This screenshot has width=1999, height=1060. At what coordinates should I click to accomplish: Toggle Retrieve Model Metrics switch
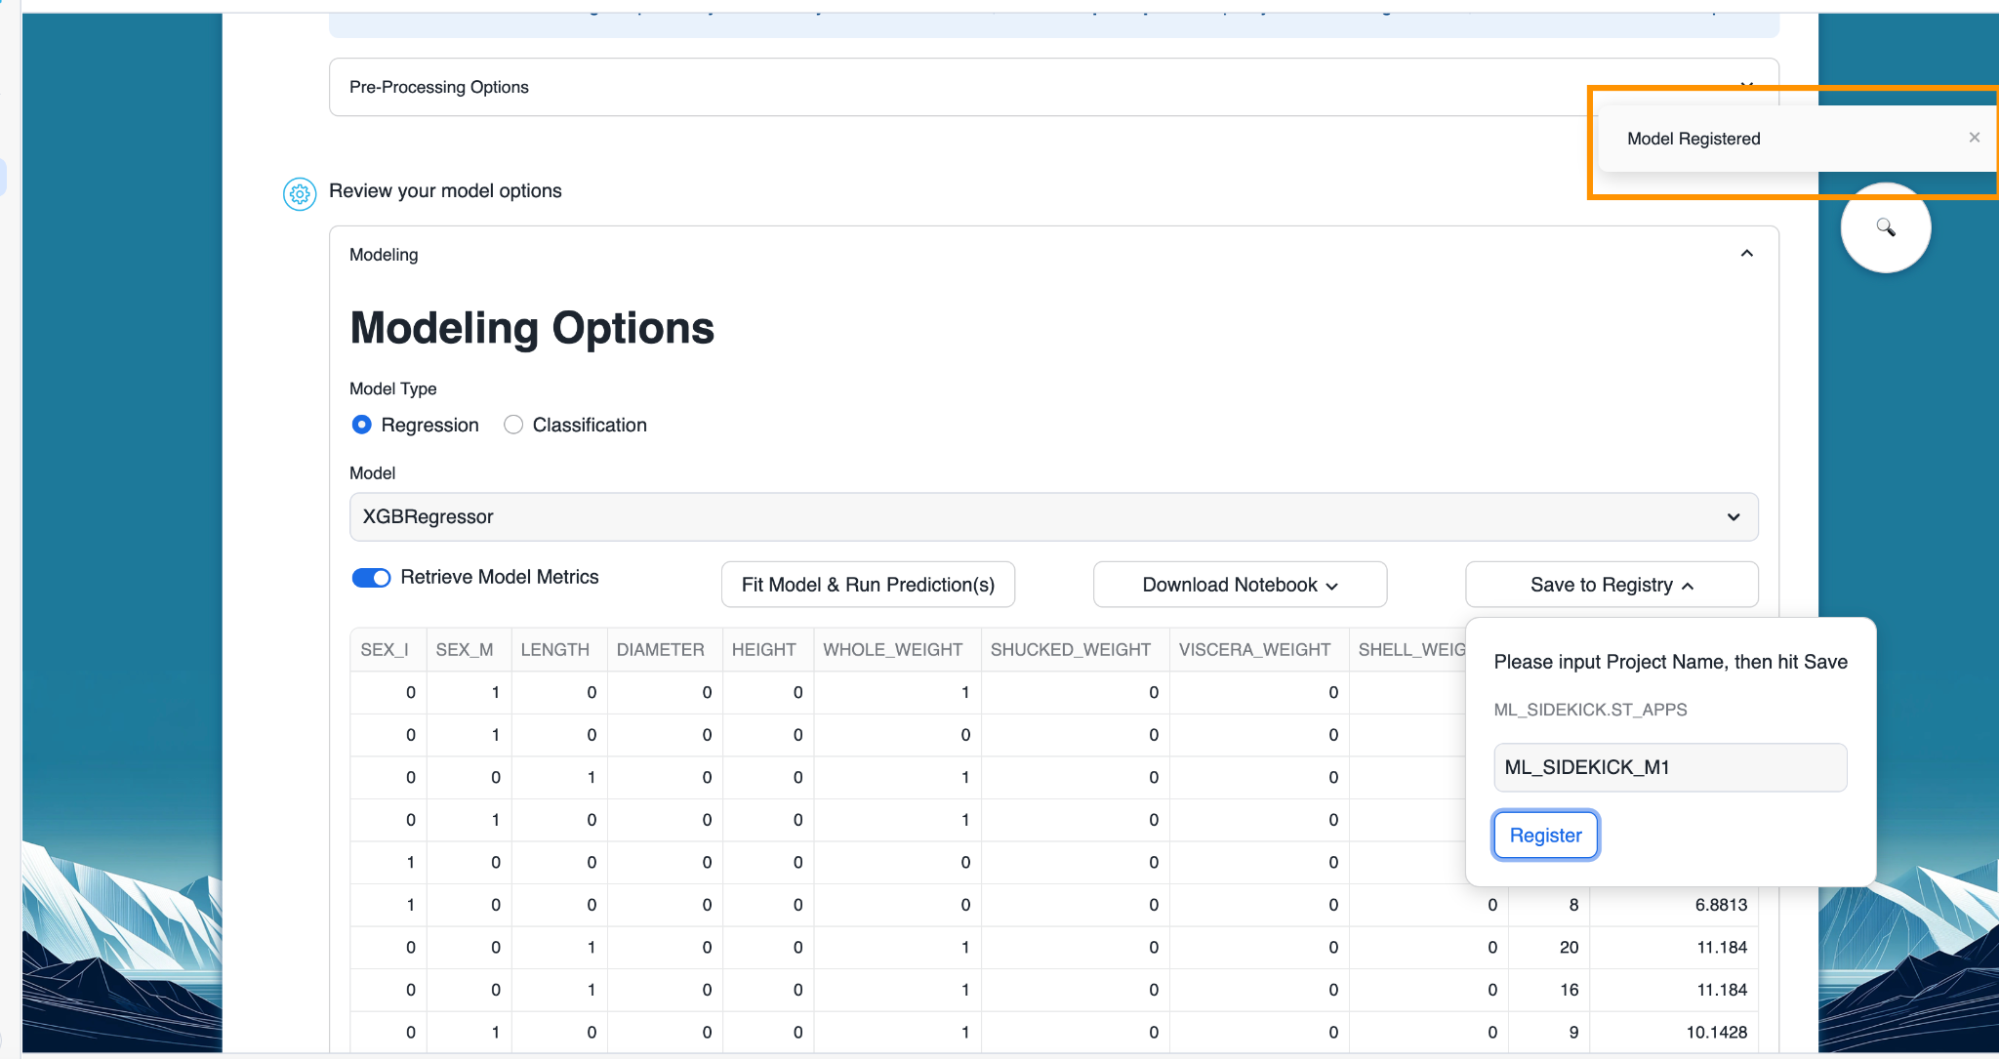pyautogui.click(x=371, y=578)
